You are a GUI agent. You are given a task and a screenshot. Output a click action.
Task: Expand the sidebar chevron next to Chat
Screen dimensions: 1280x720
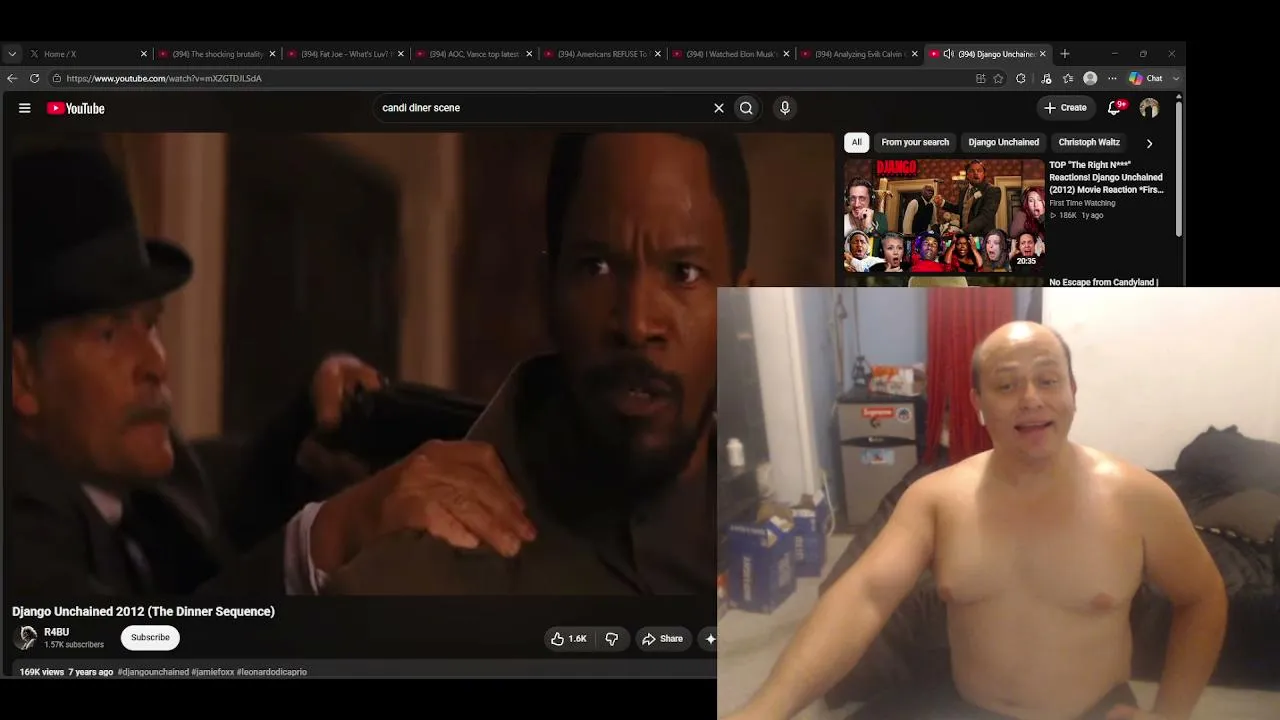[x=1176, y=78]
